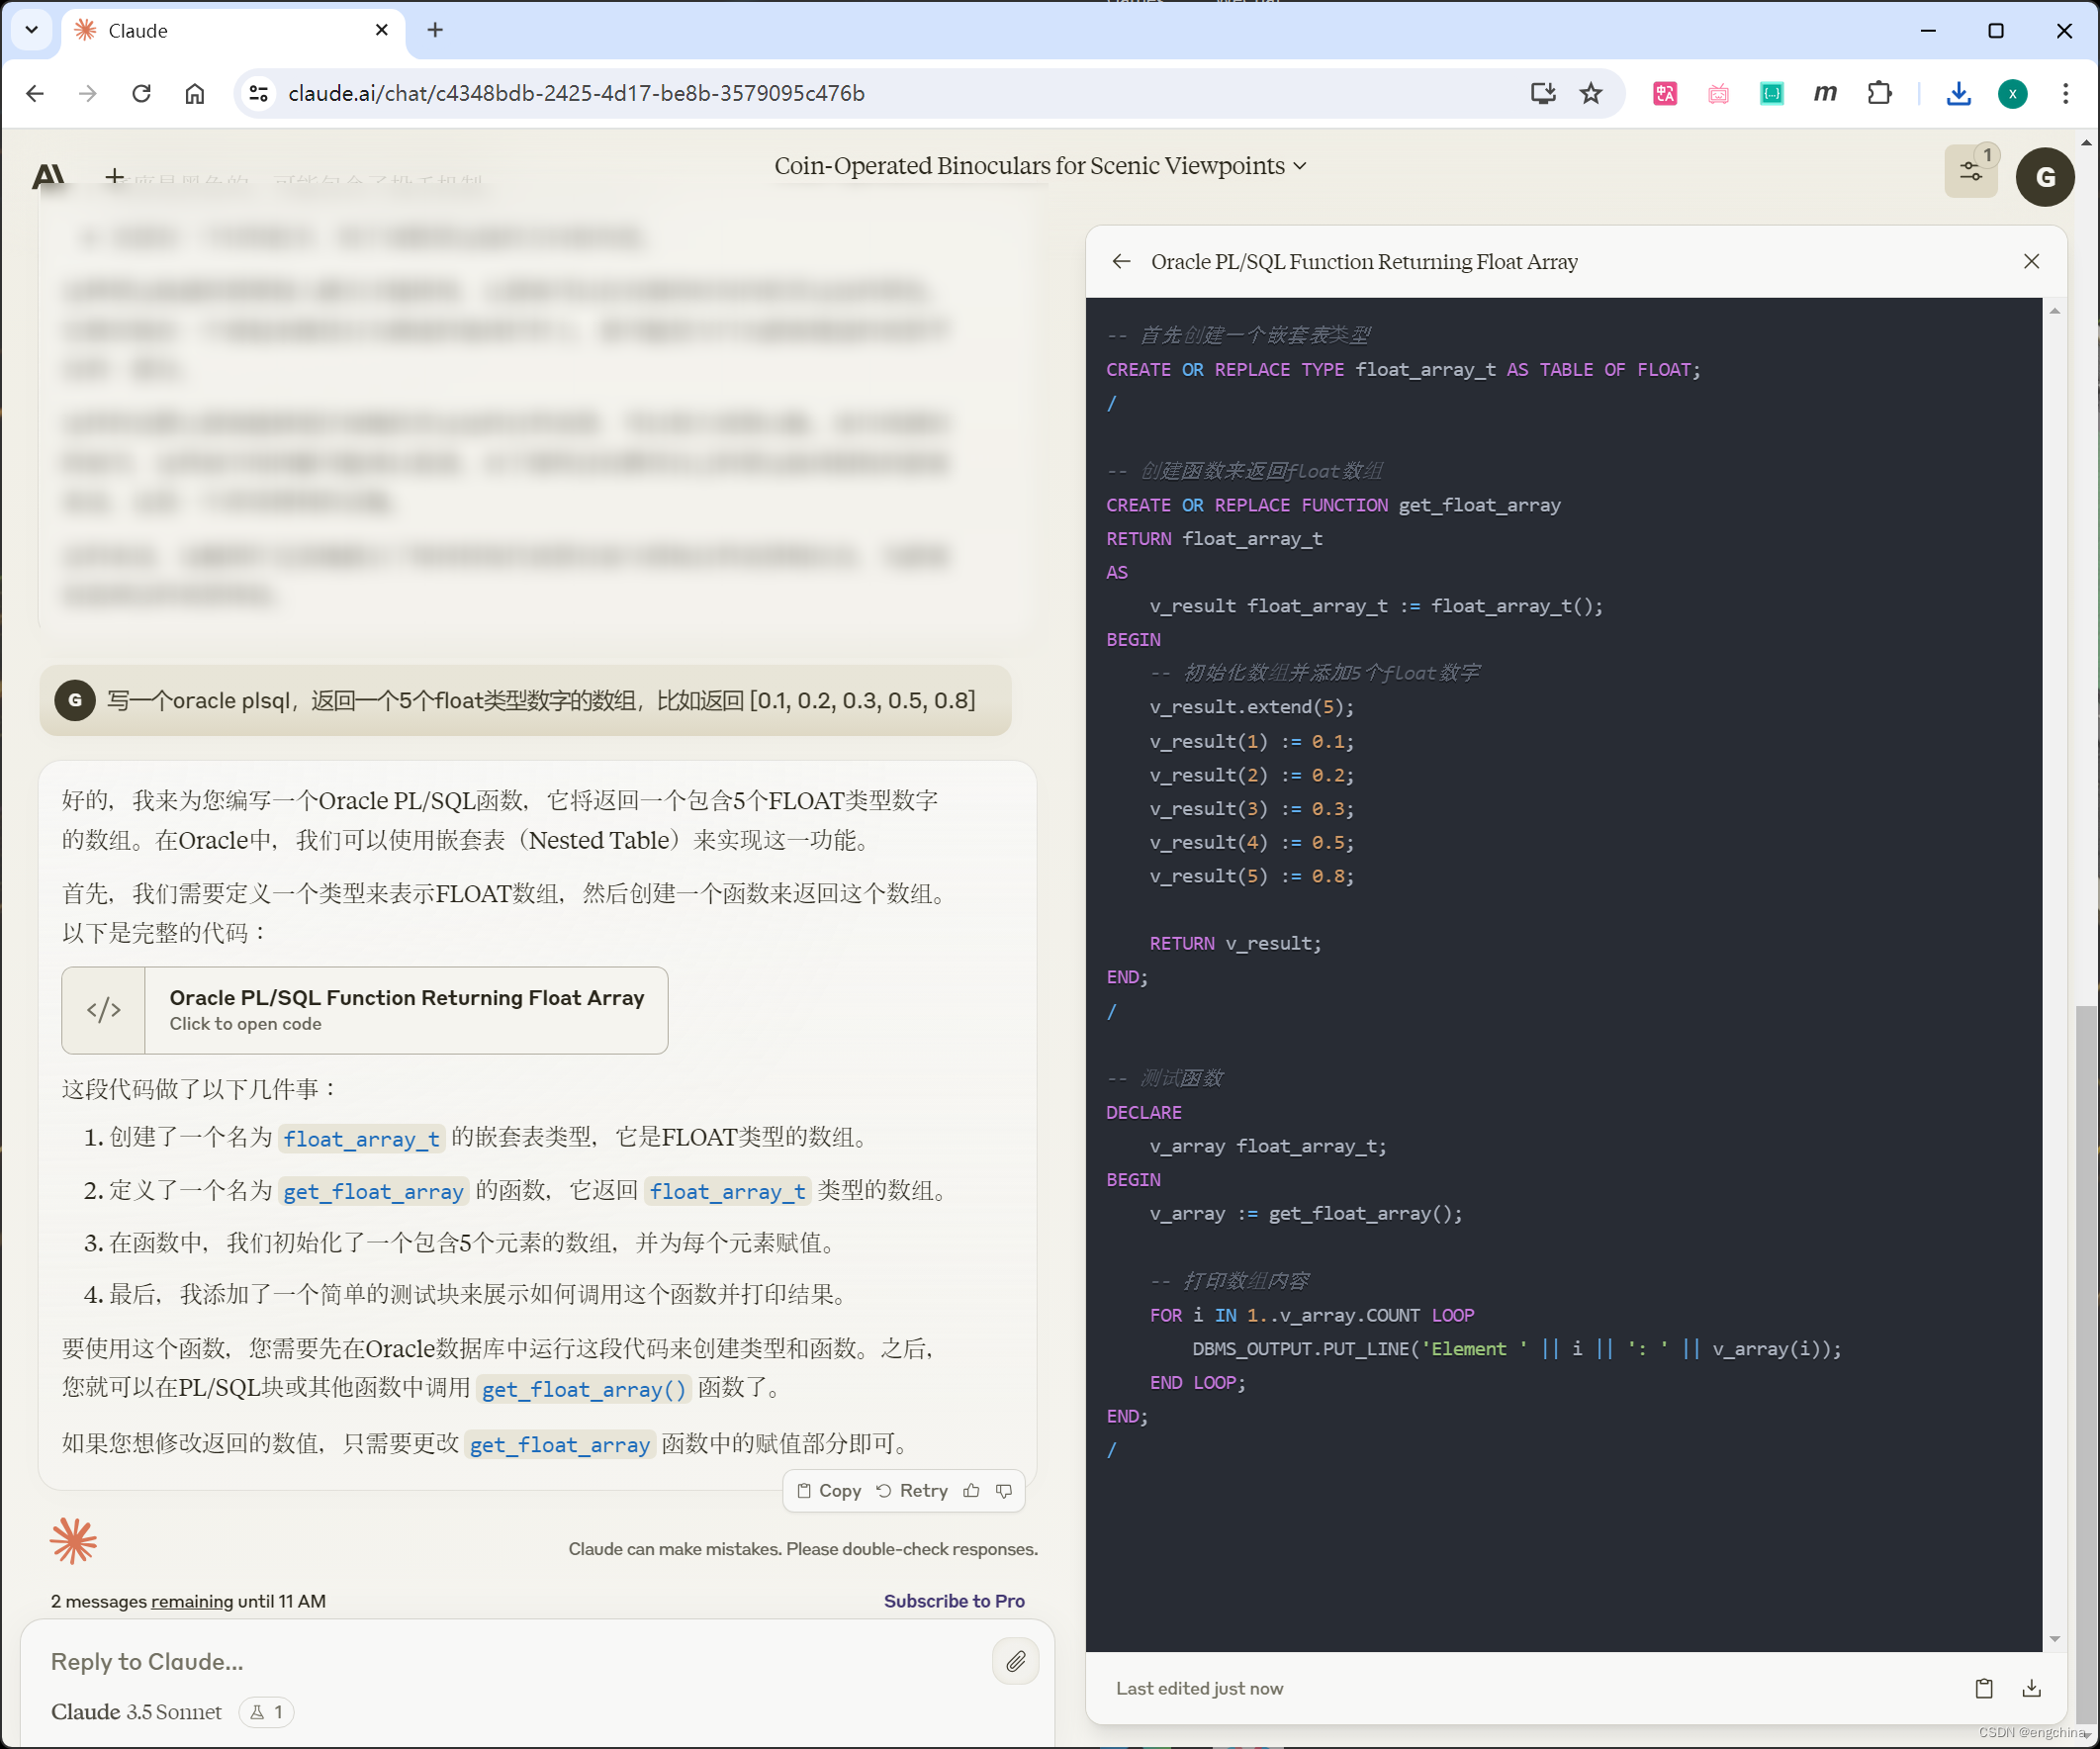
Task: Click Subscribe to Pro link
Action: pyautogui.click(x=954, y=1600)
